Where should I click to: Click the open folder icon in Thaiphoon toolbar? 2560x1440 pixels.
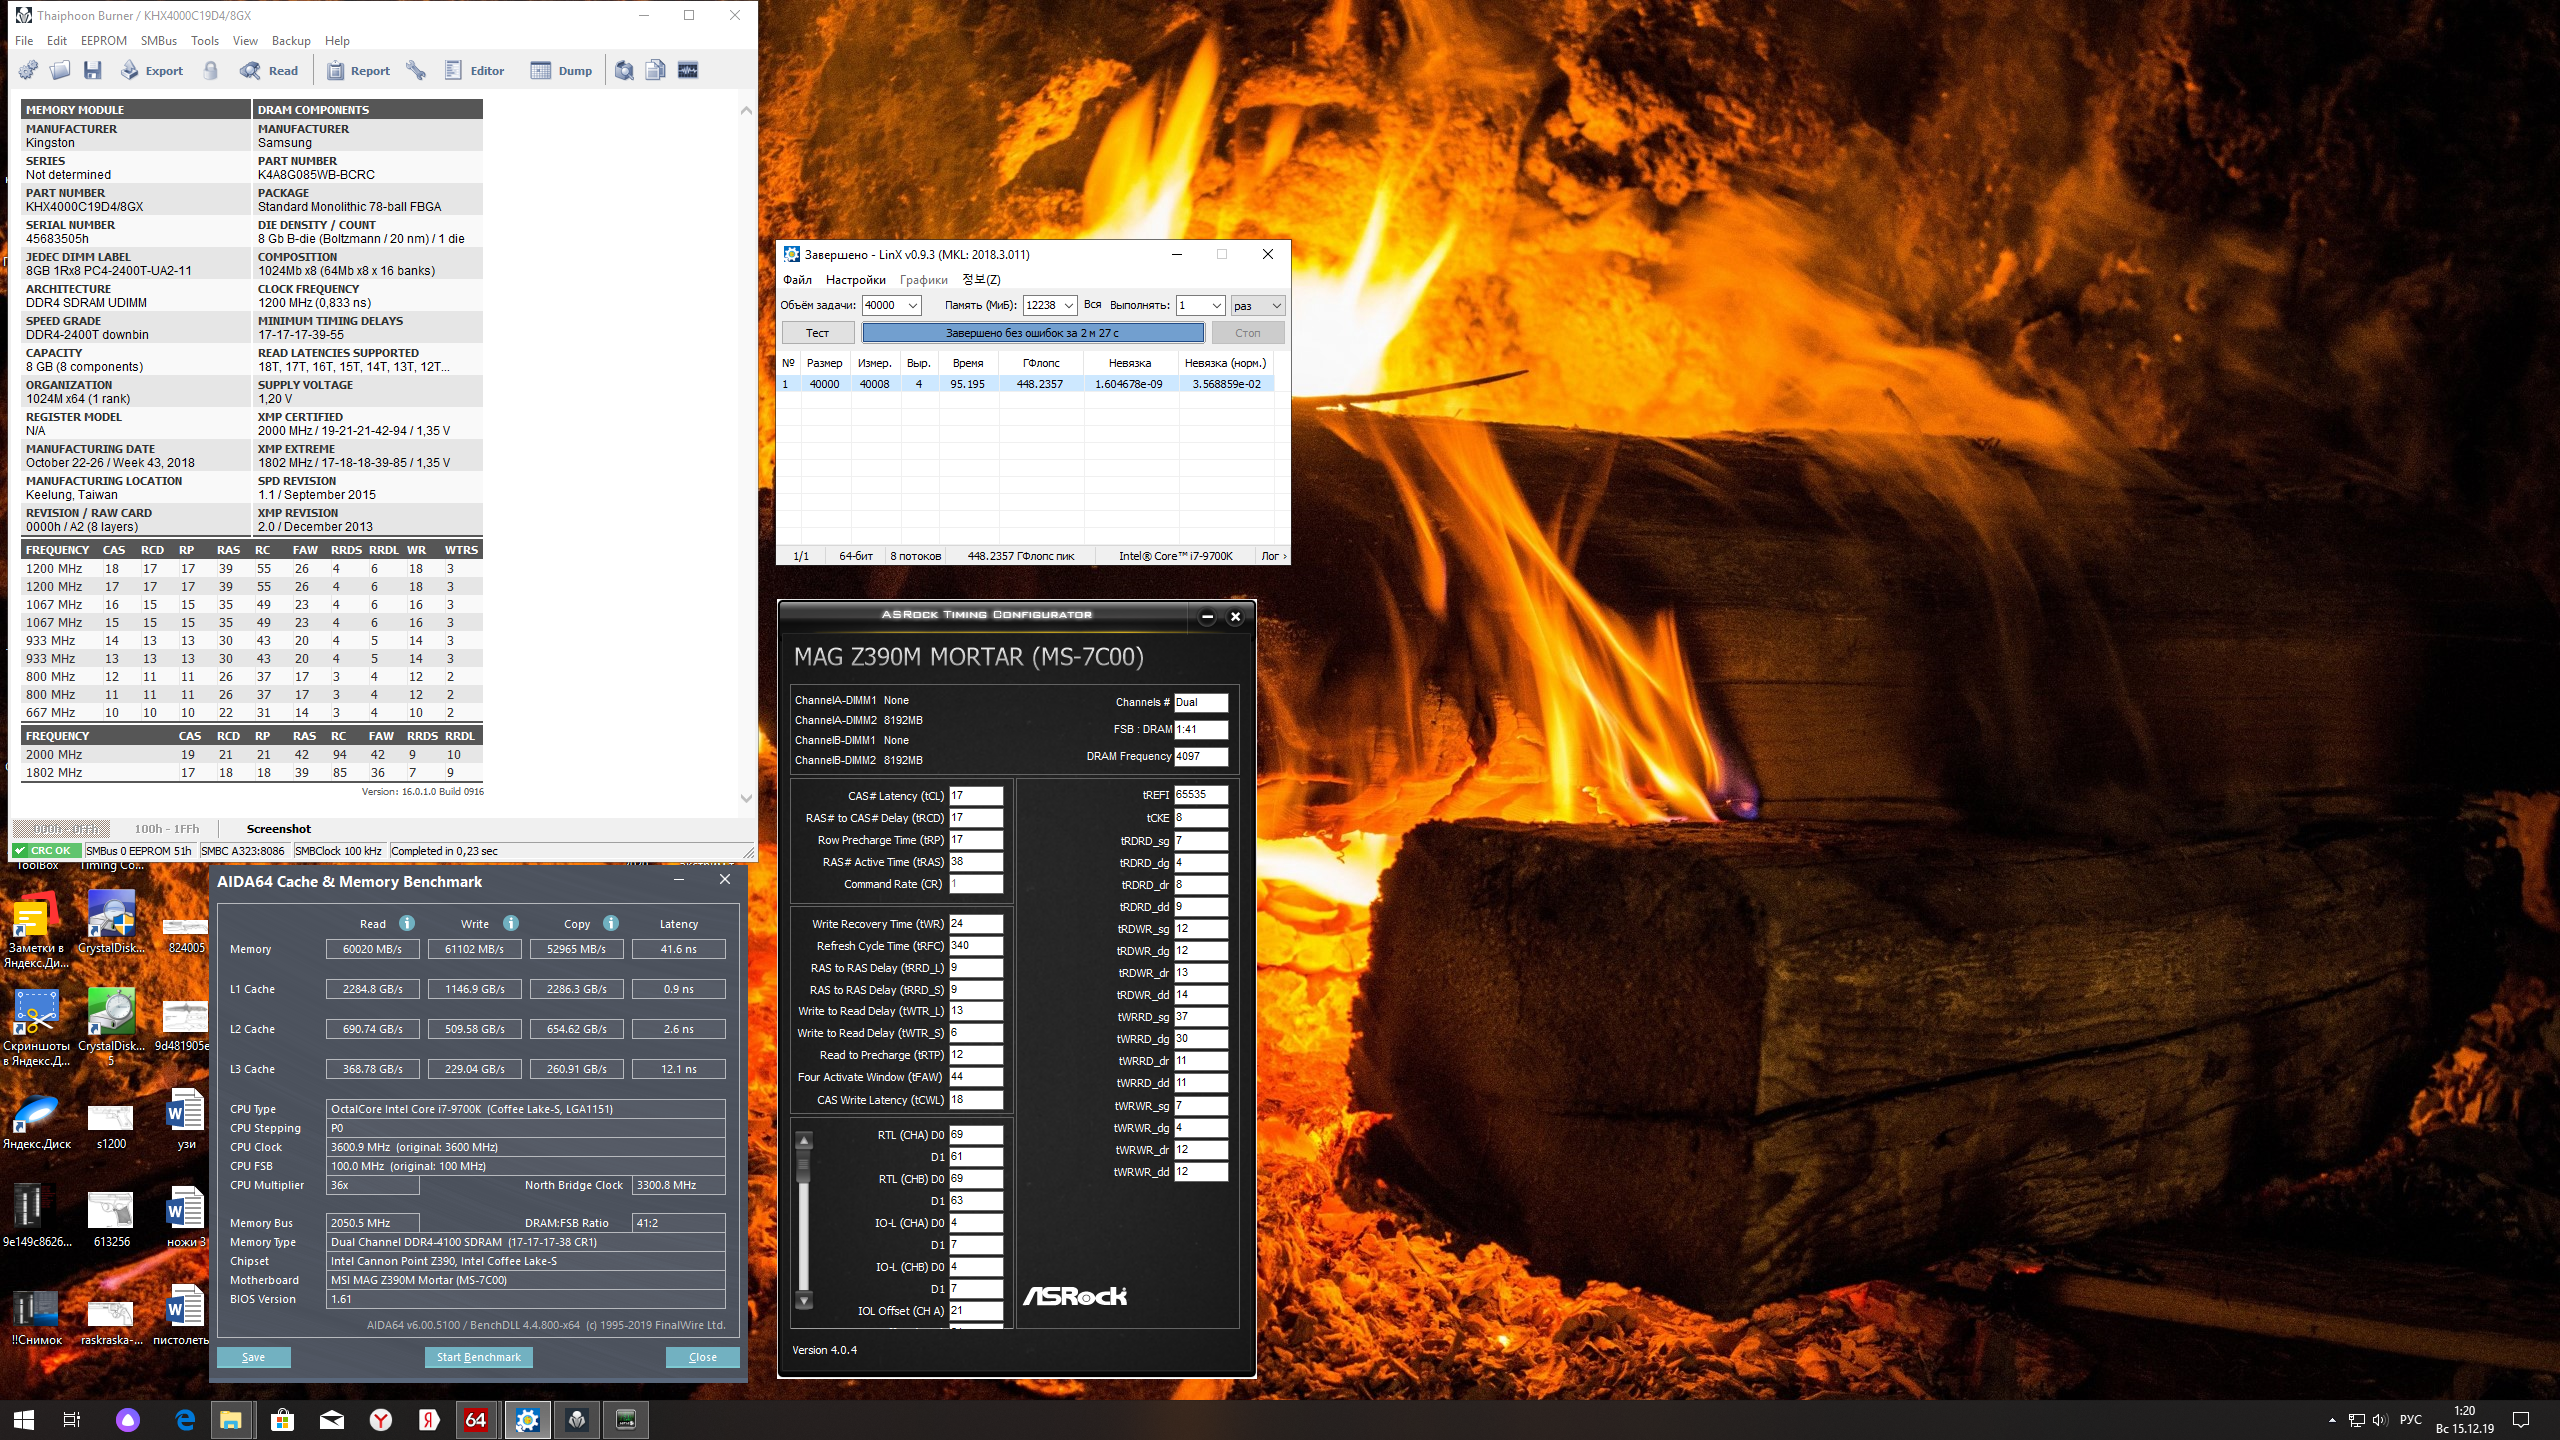[60, 70]
